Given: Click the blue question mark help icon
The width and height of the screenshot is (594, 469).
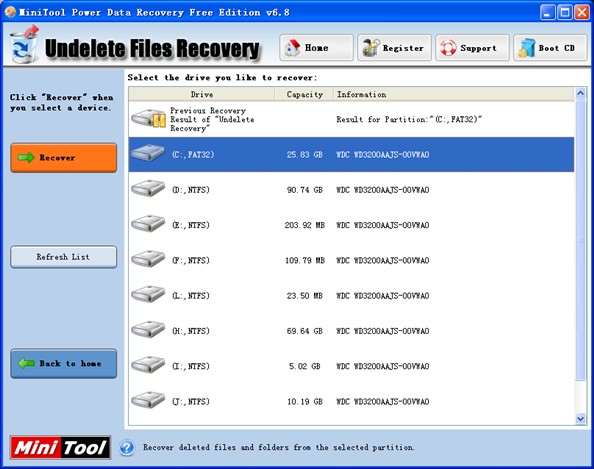Looking at the screenshot, I should [127, 448].
